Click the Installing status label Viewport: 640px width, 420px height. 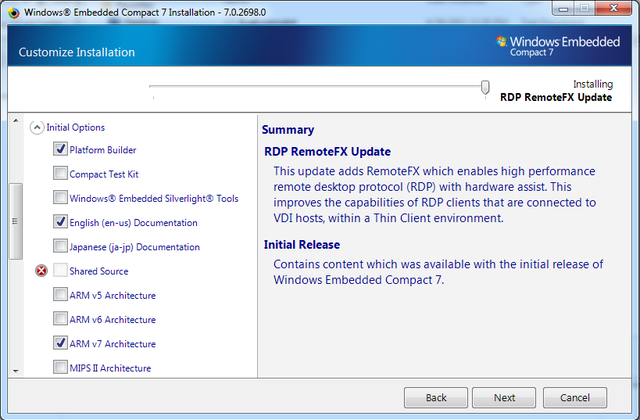[x=593, y=84]
